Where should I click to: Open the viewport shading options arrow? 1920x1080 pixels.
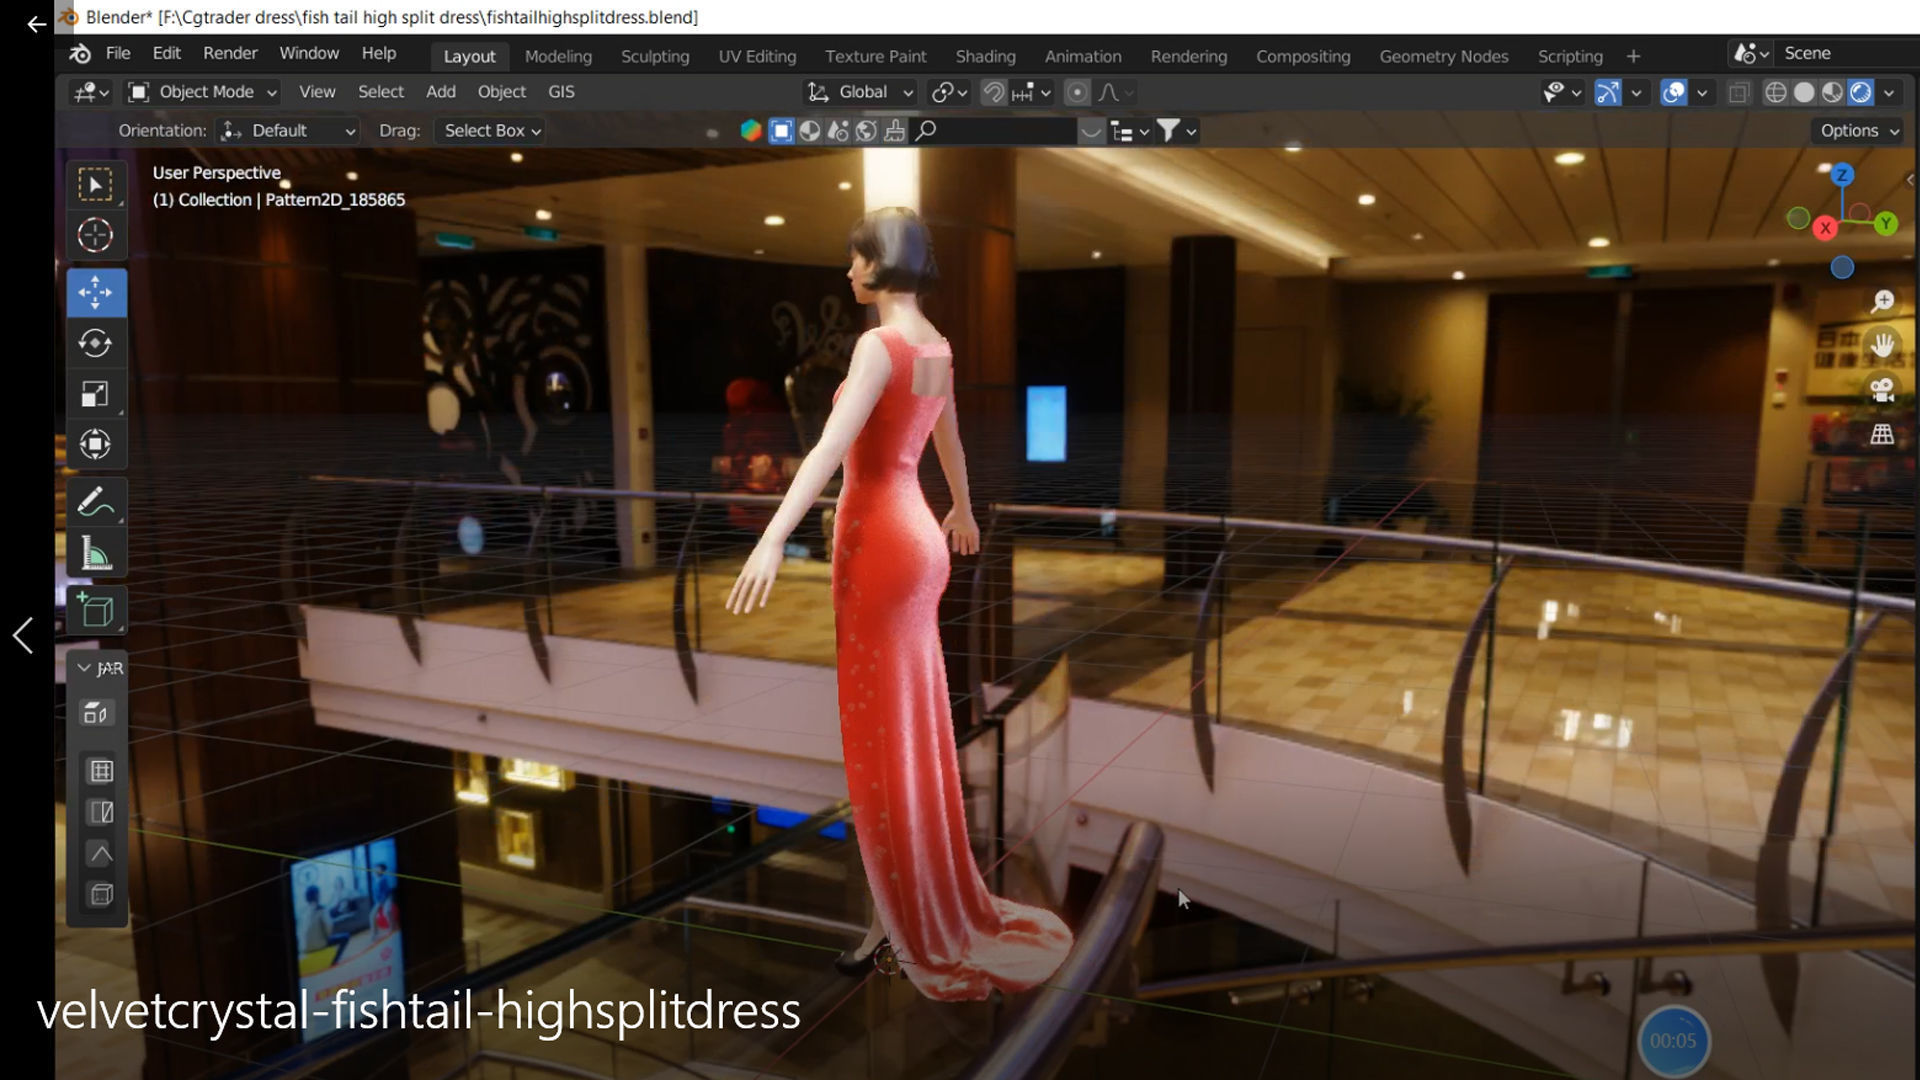[x=1889, y=93]
